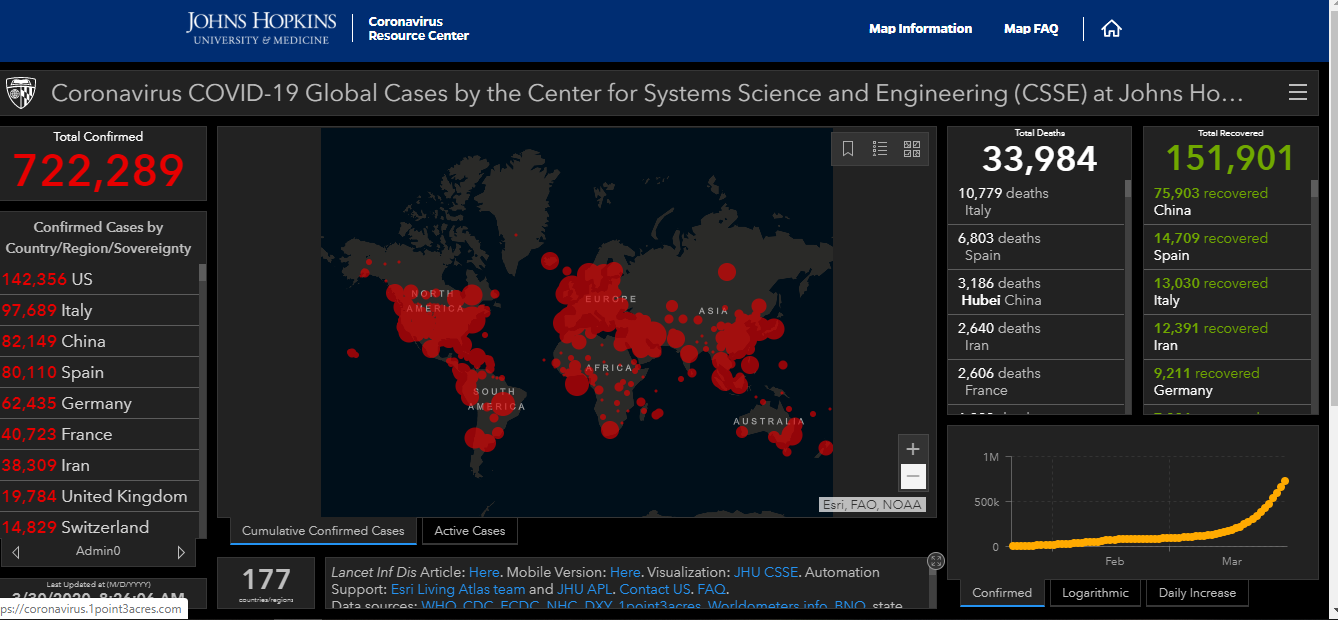The image size is (1338, 620).
Task: Click the 'Esri, FAO, NOAA' map attribution
Action: (872, 505)
